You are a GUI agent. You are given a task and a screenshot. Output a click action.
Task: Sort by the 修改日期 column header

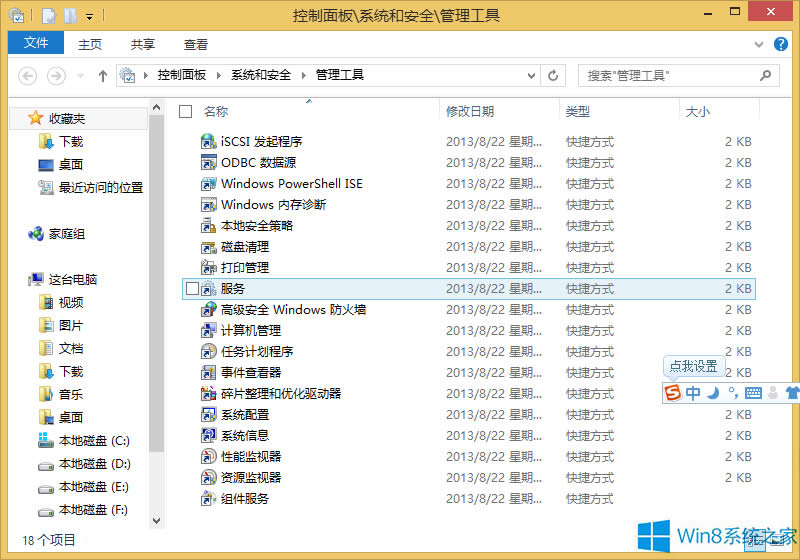[470, 112]
